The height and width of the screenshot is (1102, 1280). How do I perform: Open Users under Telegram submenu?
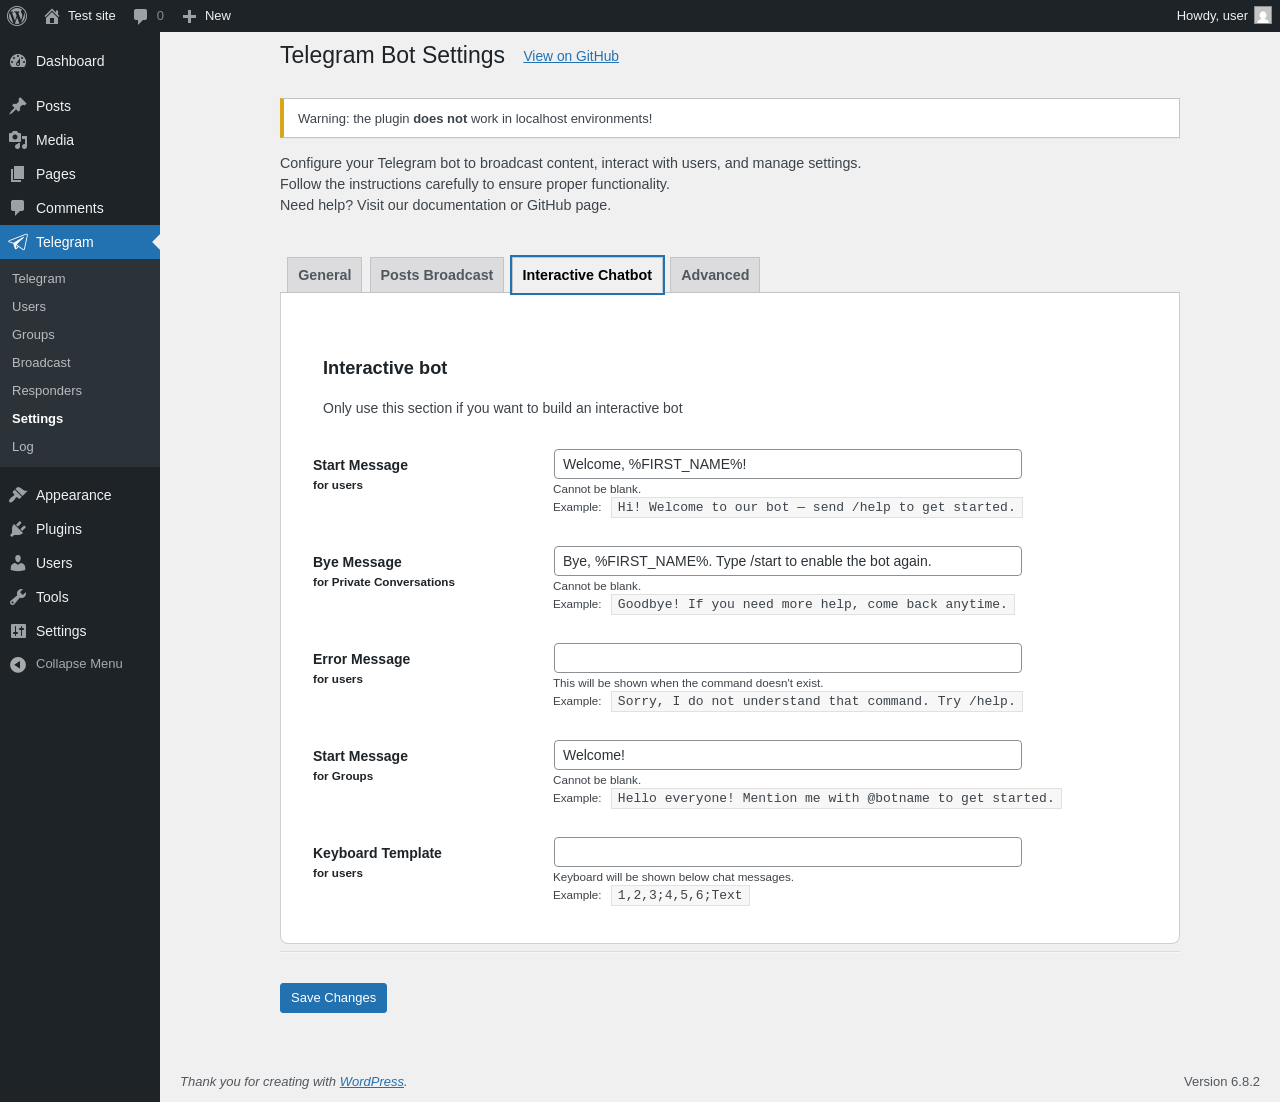(x=29, y=307)
